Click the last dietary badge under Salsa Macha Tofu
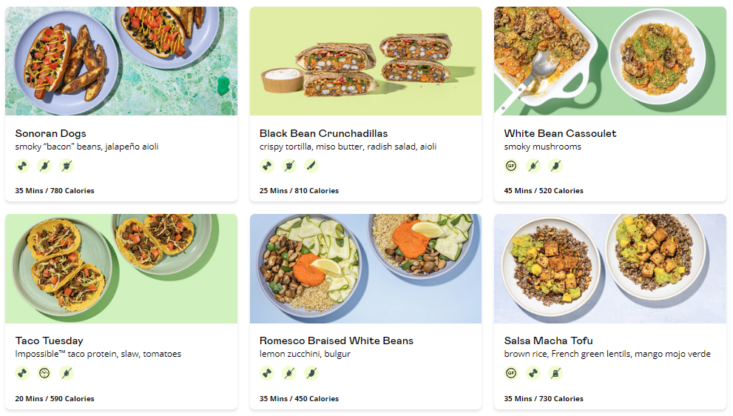The image size is (733, 416). pyautogui.click(x=555, y=373)
